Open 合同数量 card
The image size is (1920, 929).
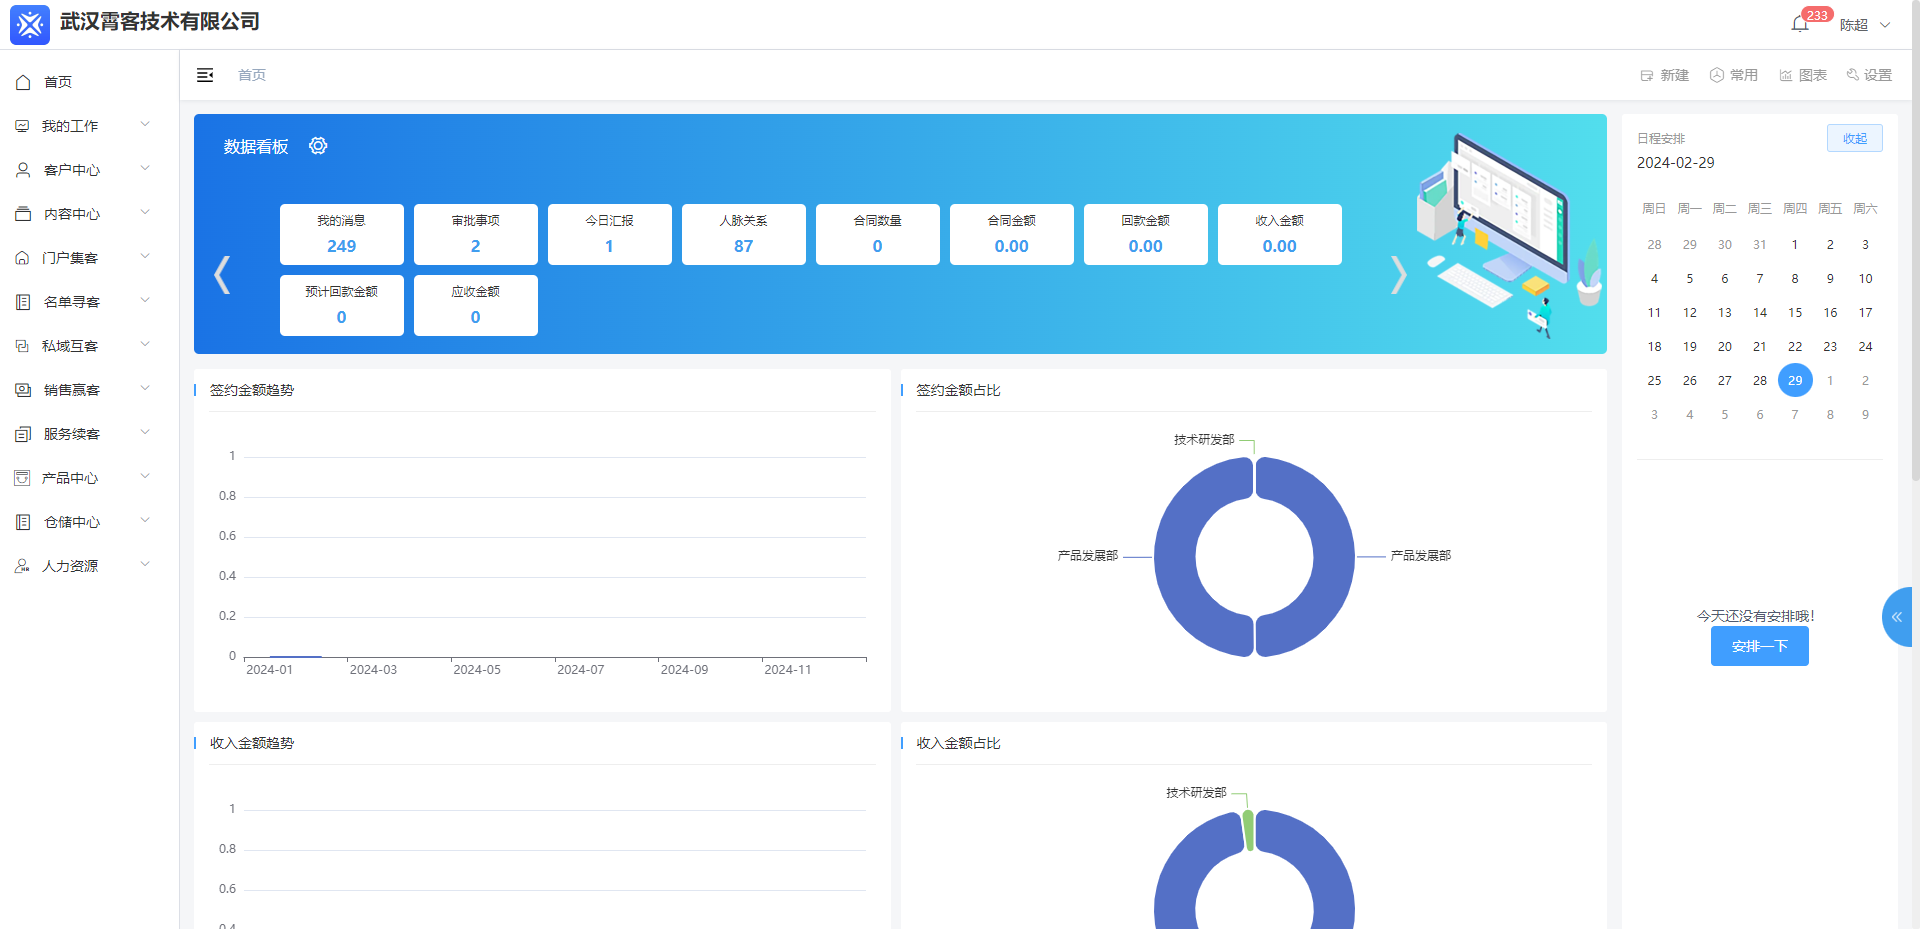(878, 234)
